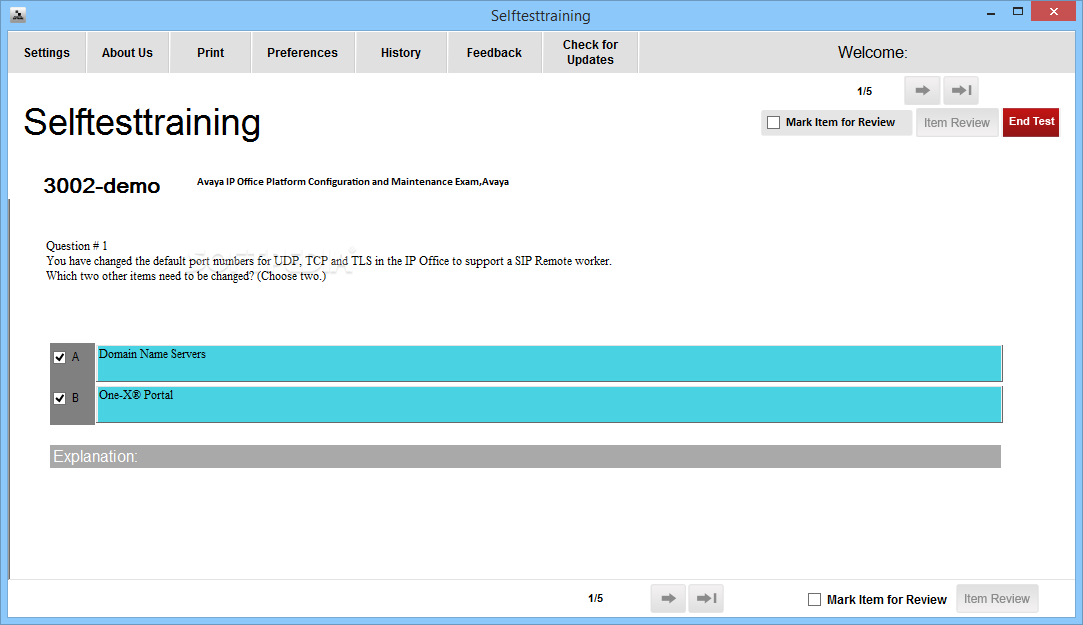Click the Avaya IP Office exam description

click(x=353, y=182)
